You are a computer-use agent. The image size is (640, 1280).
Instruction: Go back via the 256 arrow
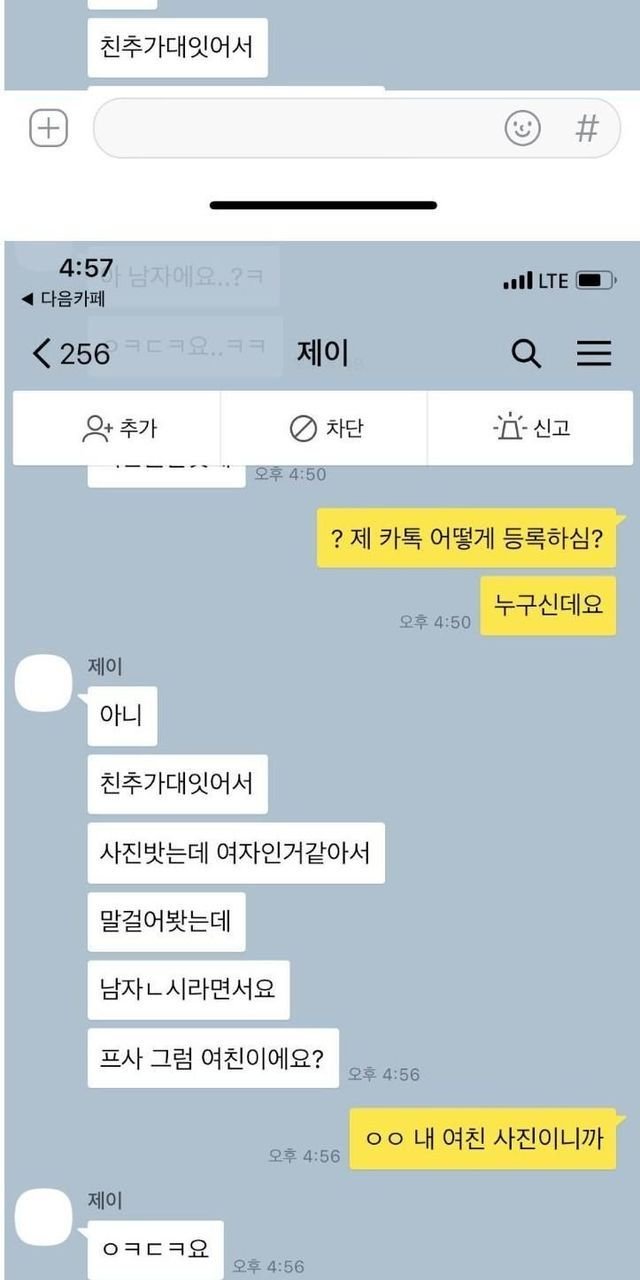point(70,353)
